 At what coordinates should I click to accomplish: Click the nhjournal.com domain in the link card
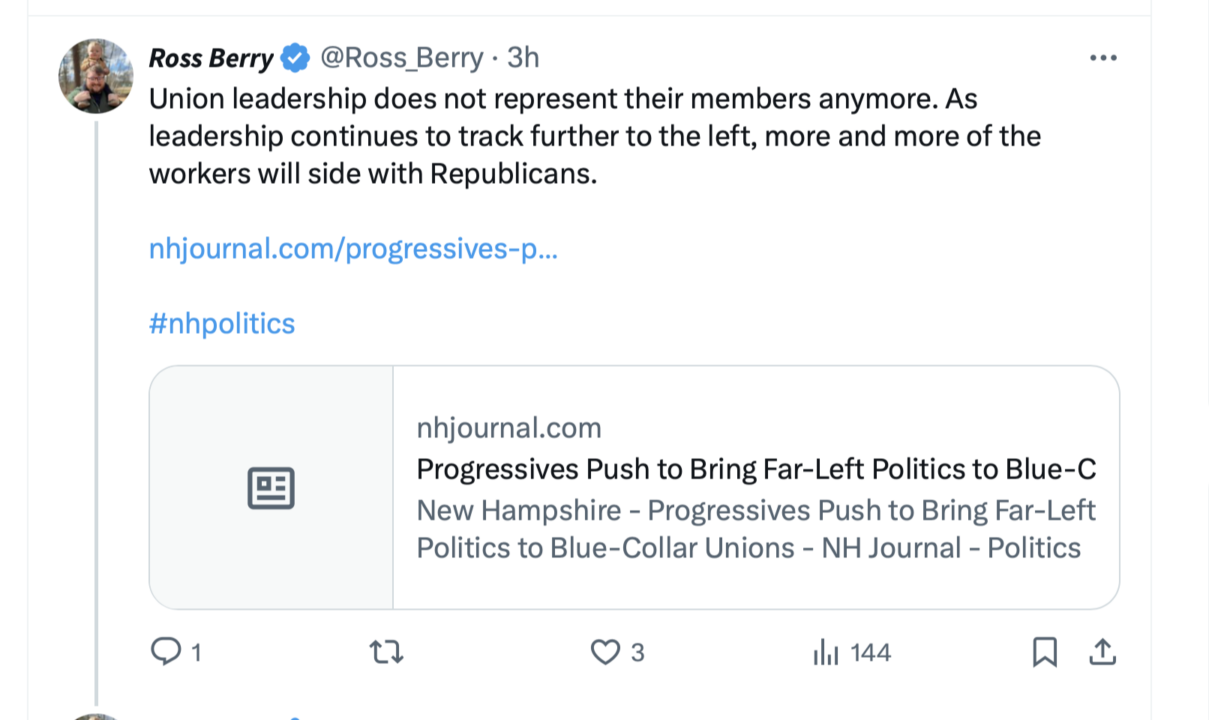click(x=509, y=429)
